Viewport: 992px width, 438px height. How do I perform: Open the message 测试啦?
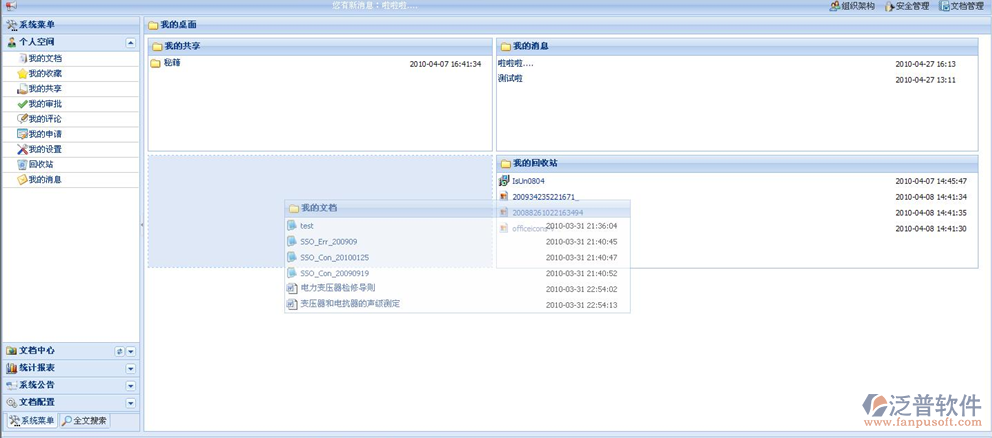pyautogui.click(x=511, y=79)
